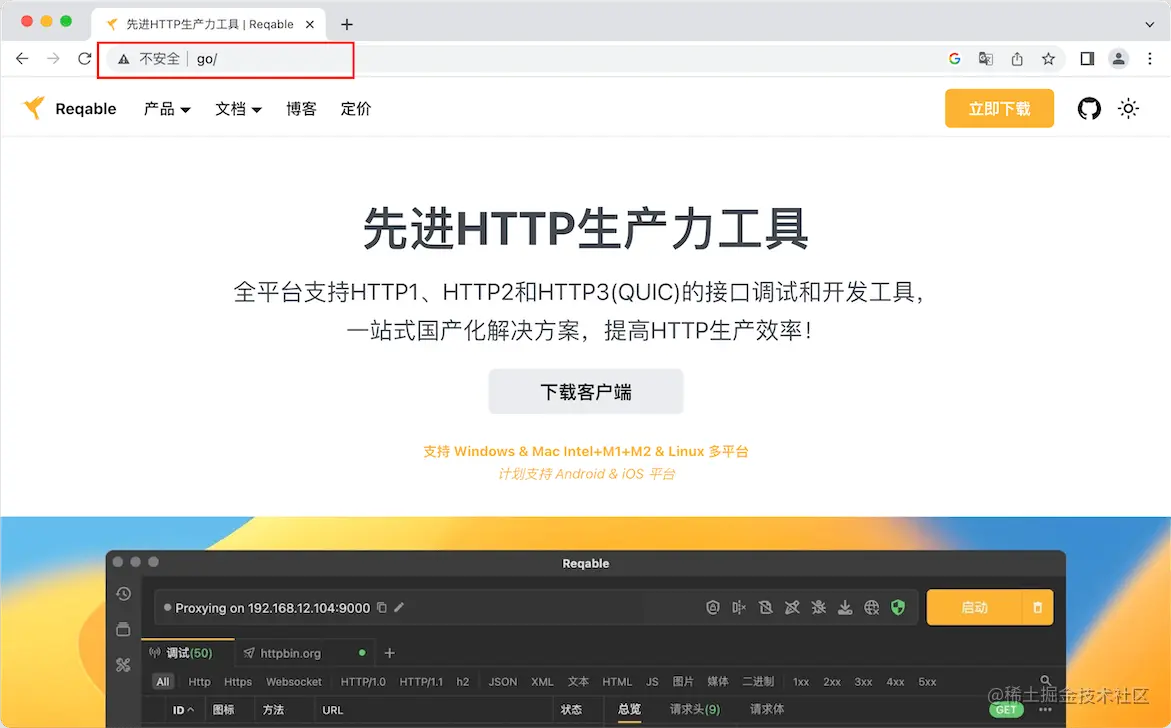Click the collection box icon in app sidebar
This screenshot has height=728, width=1171.
[123, 629]
